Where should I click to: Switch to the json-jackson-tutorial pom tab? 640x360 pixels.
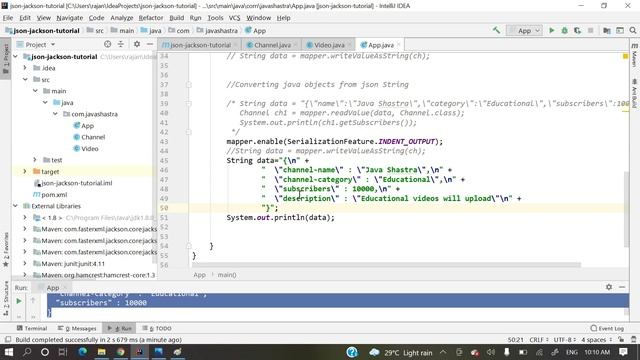(200, 45)
